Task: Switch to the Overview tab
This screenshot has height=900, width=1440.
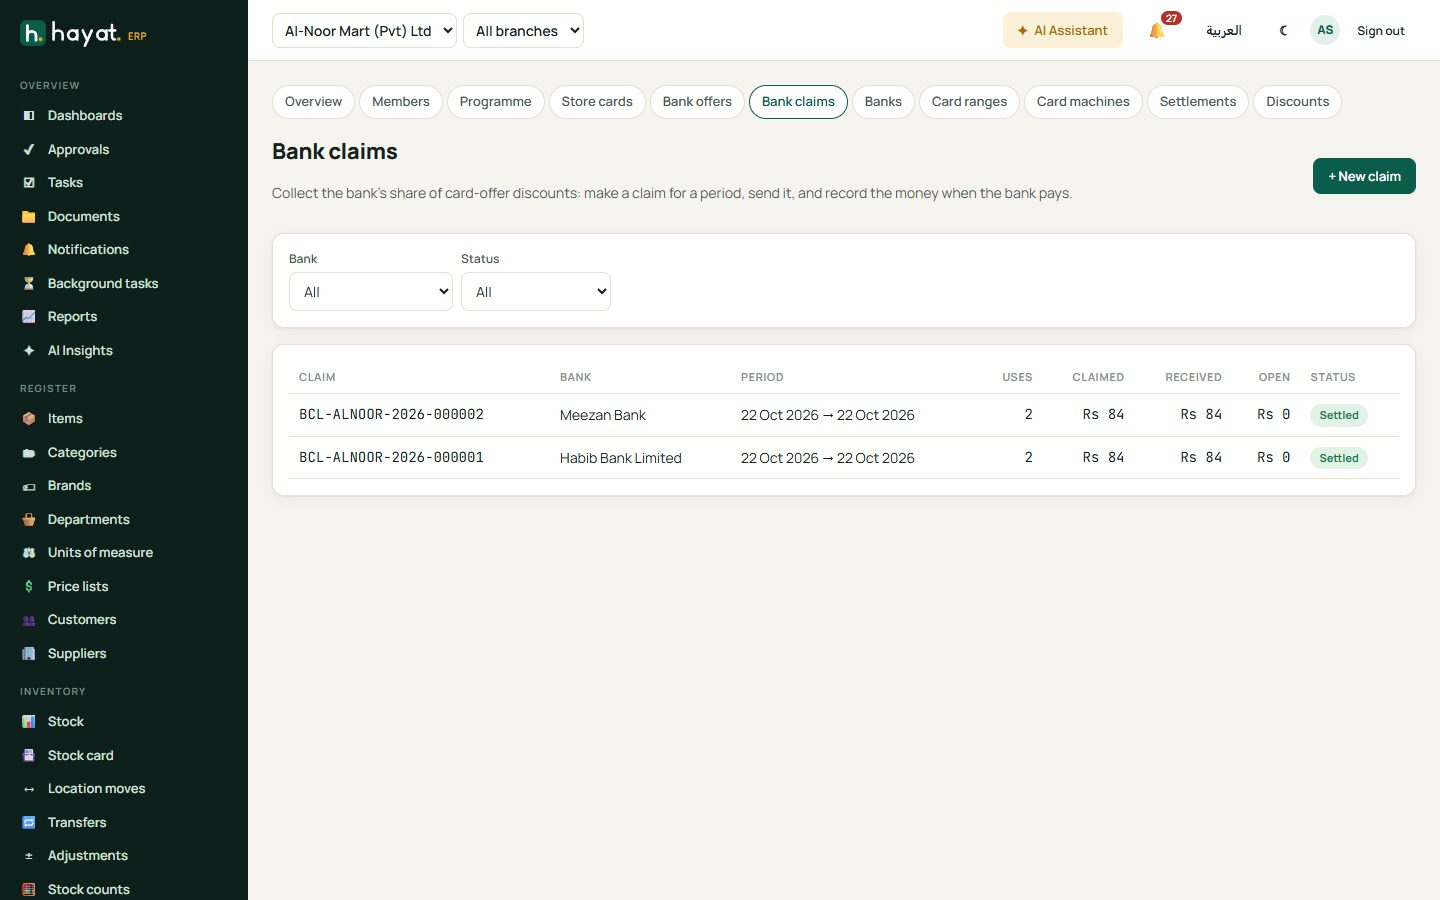Action: pos(313,102)
